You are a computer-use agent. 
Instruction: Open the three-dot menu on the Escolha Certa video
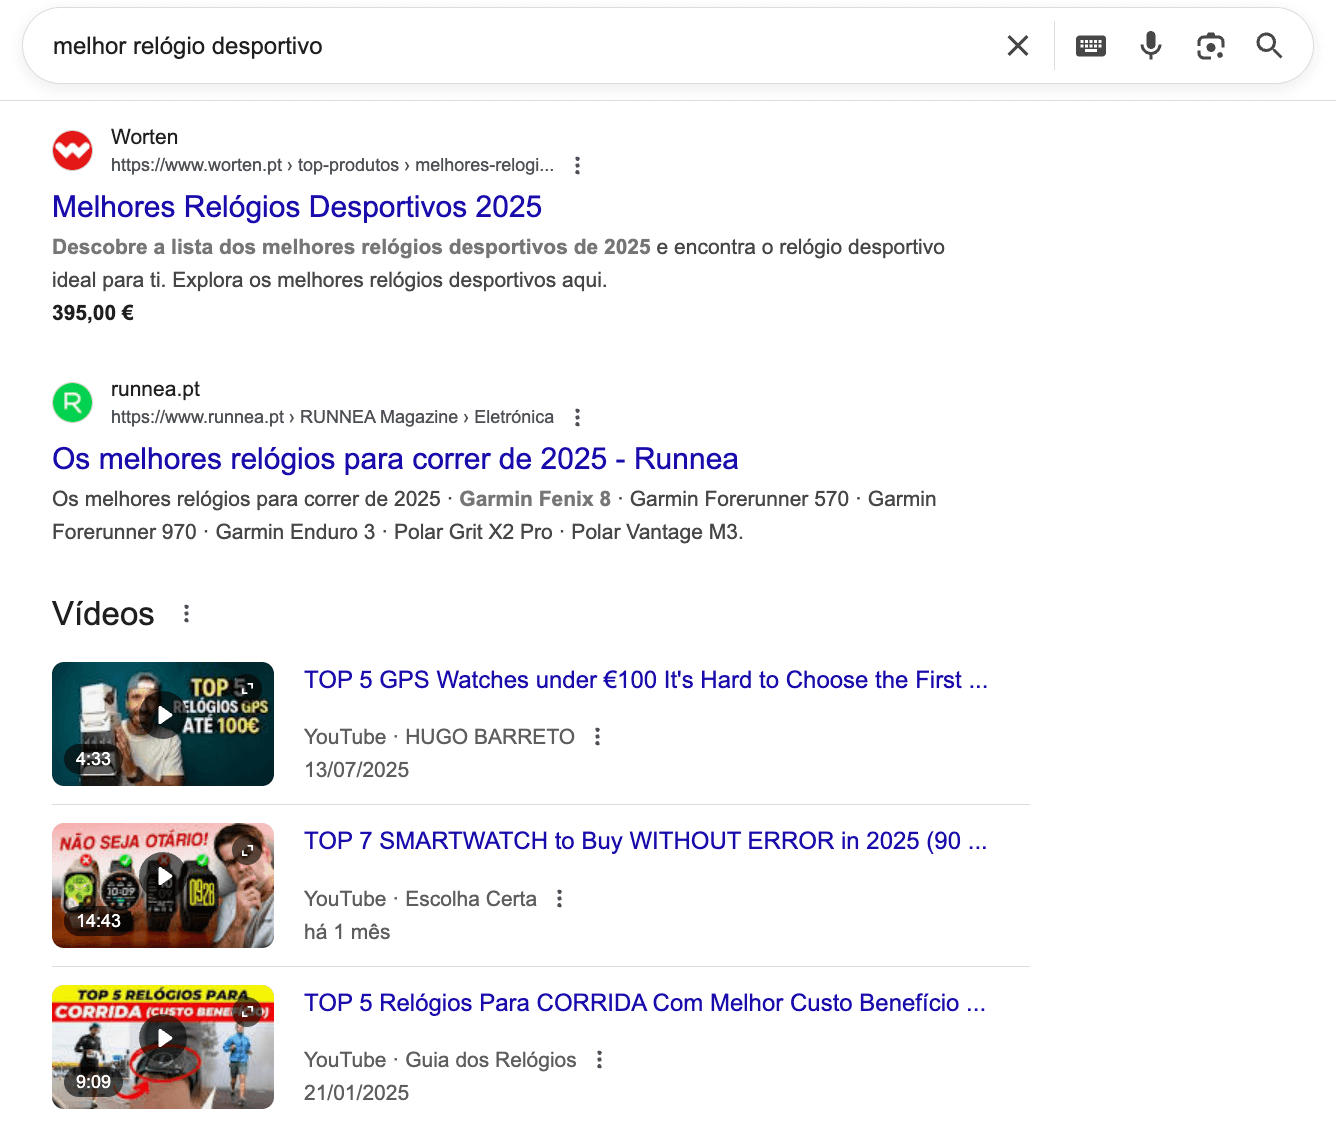coord(559,898)
